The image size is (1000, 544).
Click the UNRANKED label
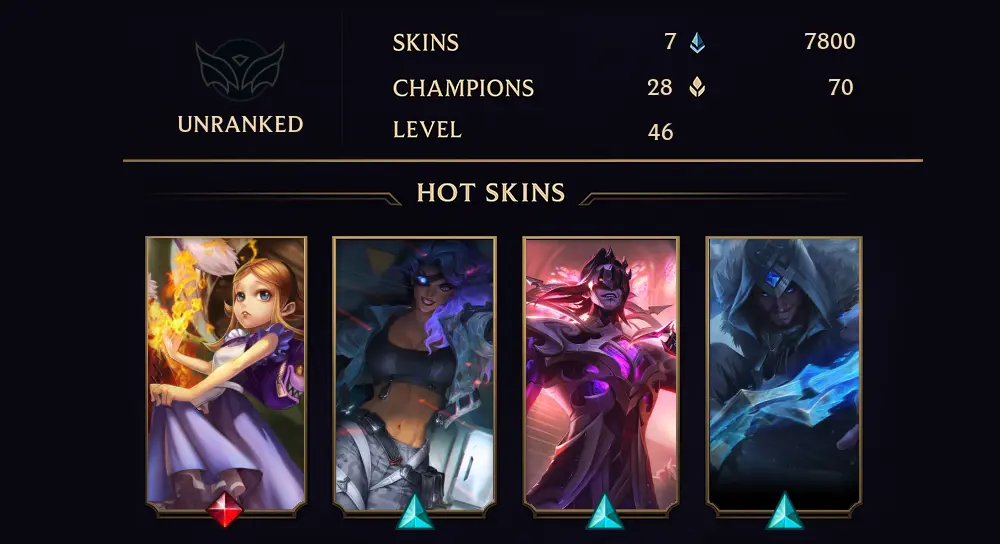pyautogui.click(x=240, y=124)
